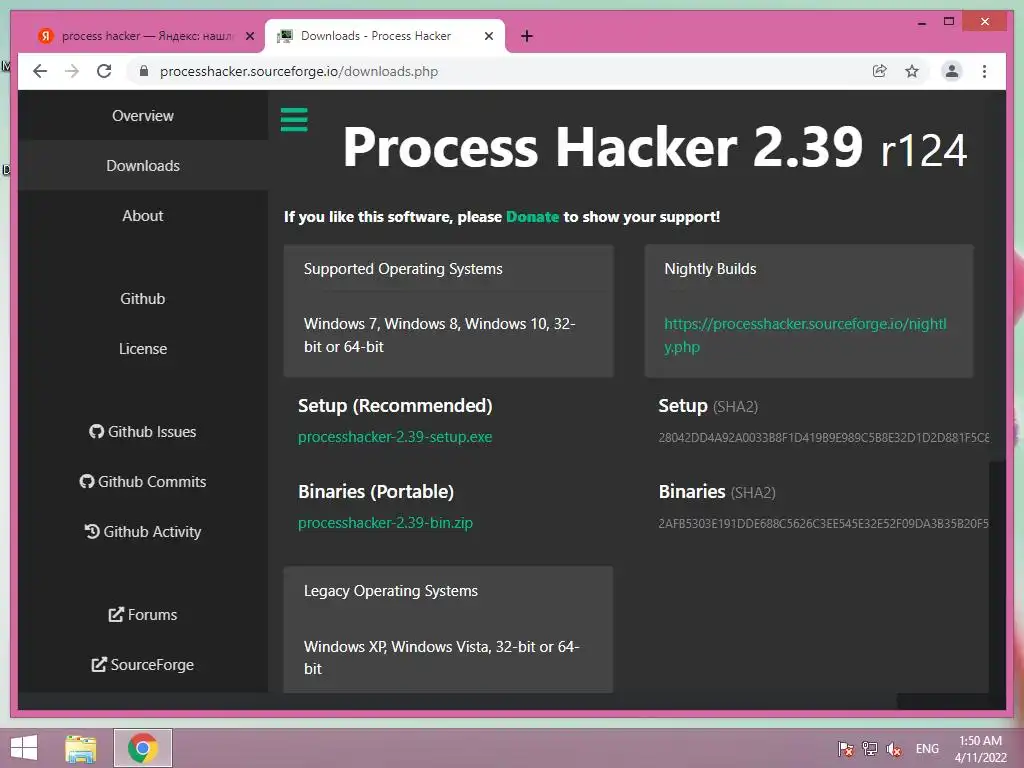The width and height of the screenshot is (1024, 768).
Task: Click the green Donate link
Action: pos(532,217)
